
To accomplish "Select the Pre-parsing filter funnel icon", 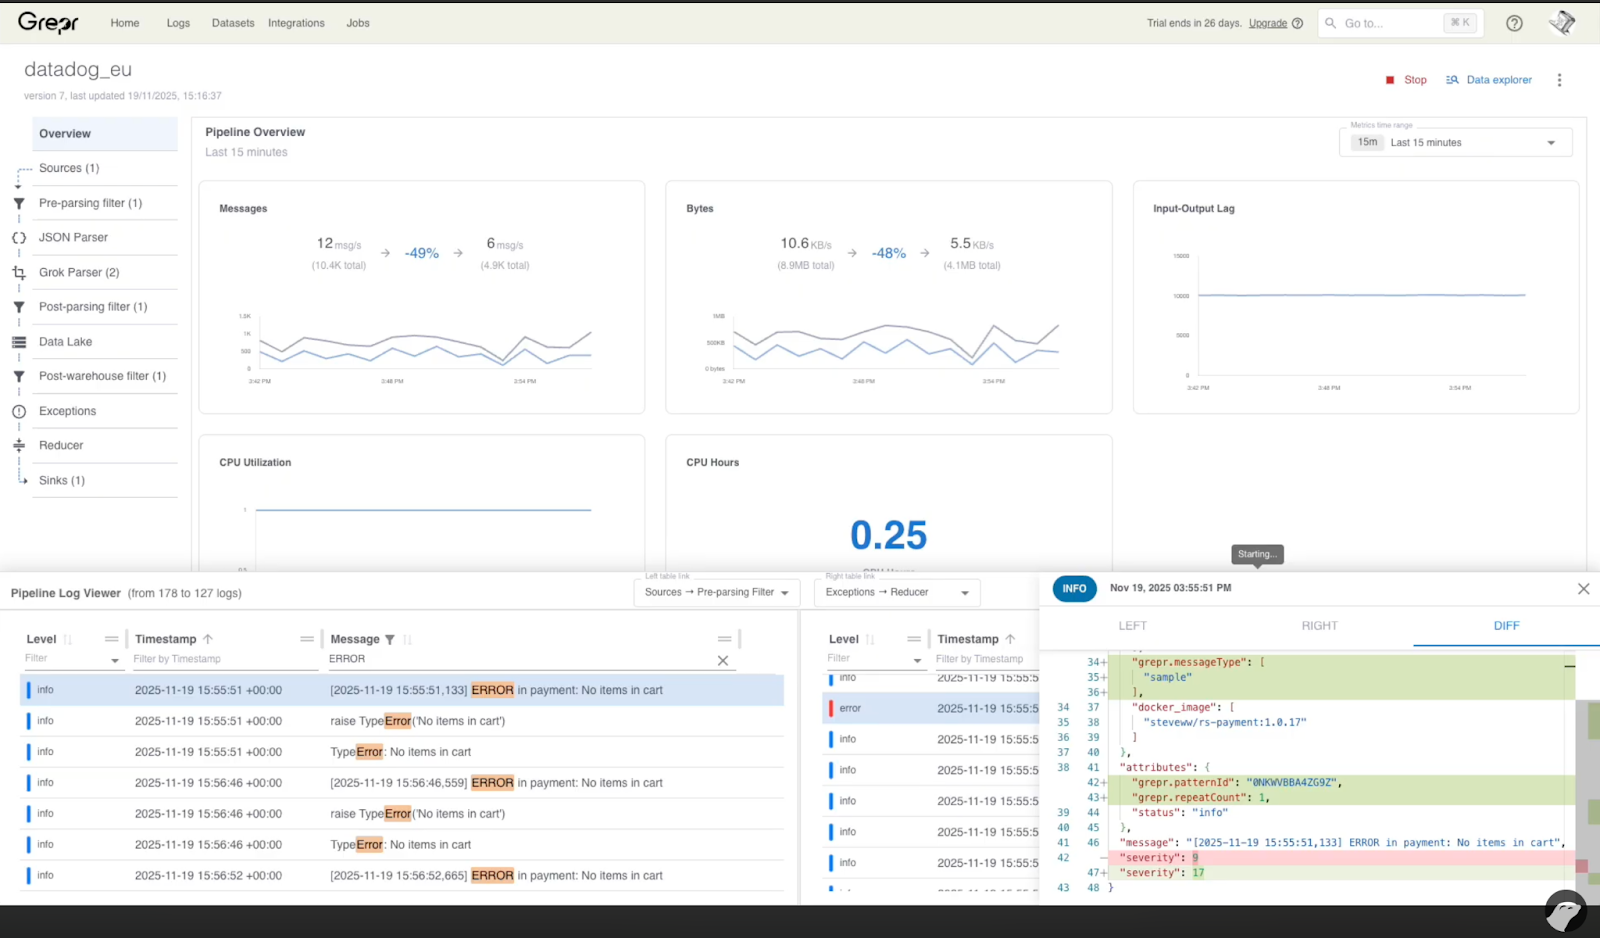I will pos(19,203).
